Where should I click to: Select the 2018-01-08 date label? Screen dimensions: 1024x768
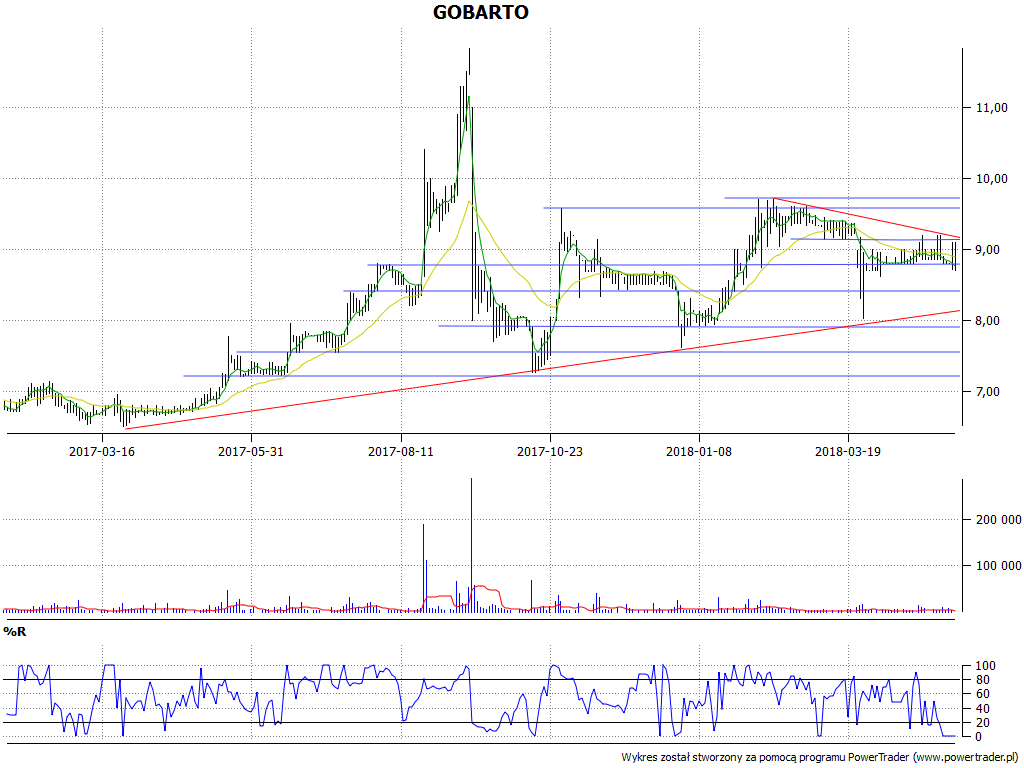pyautogui.click(x=699, y=451)
